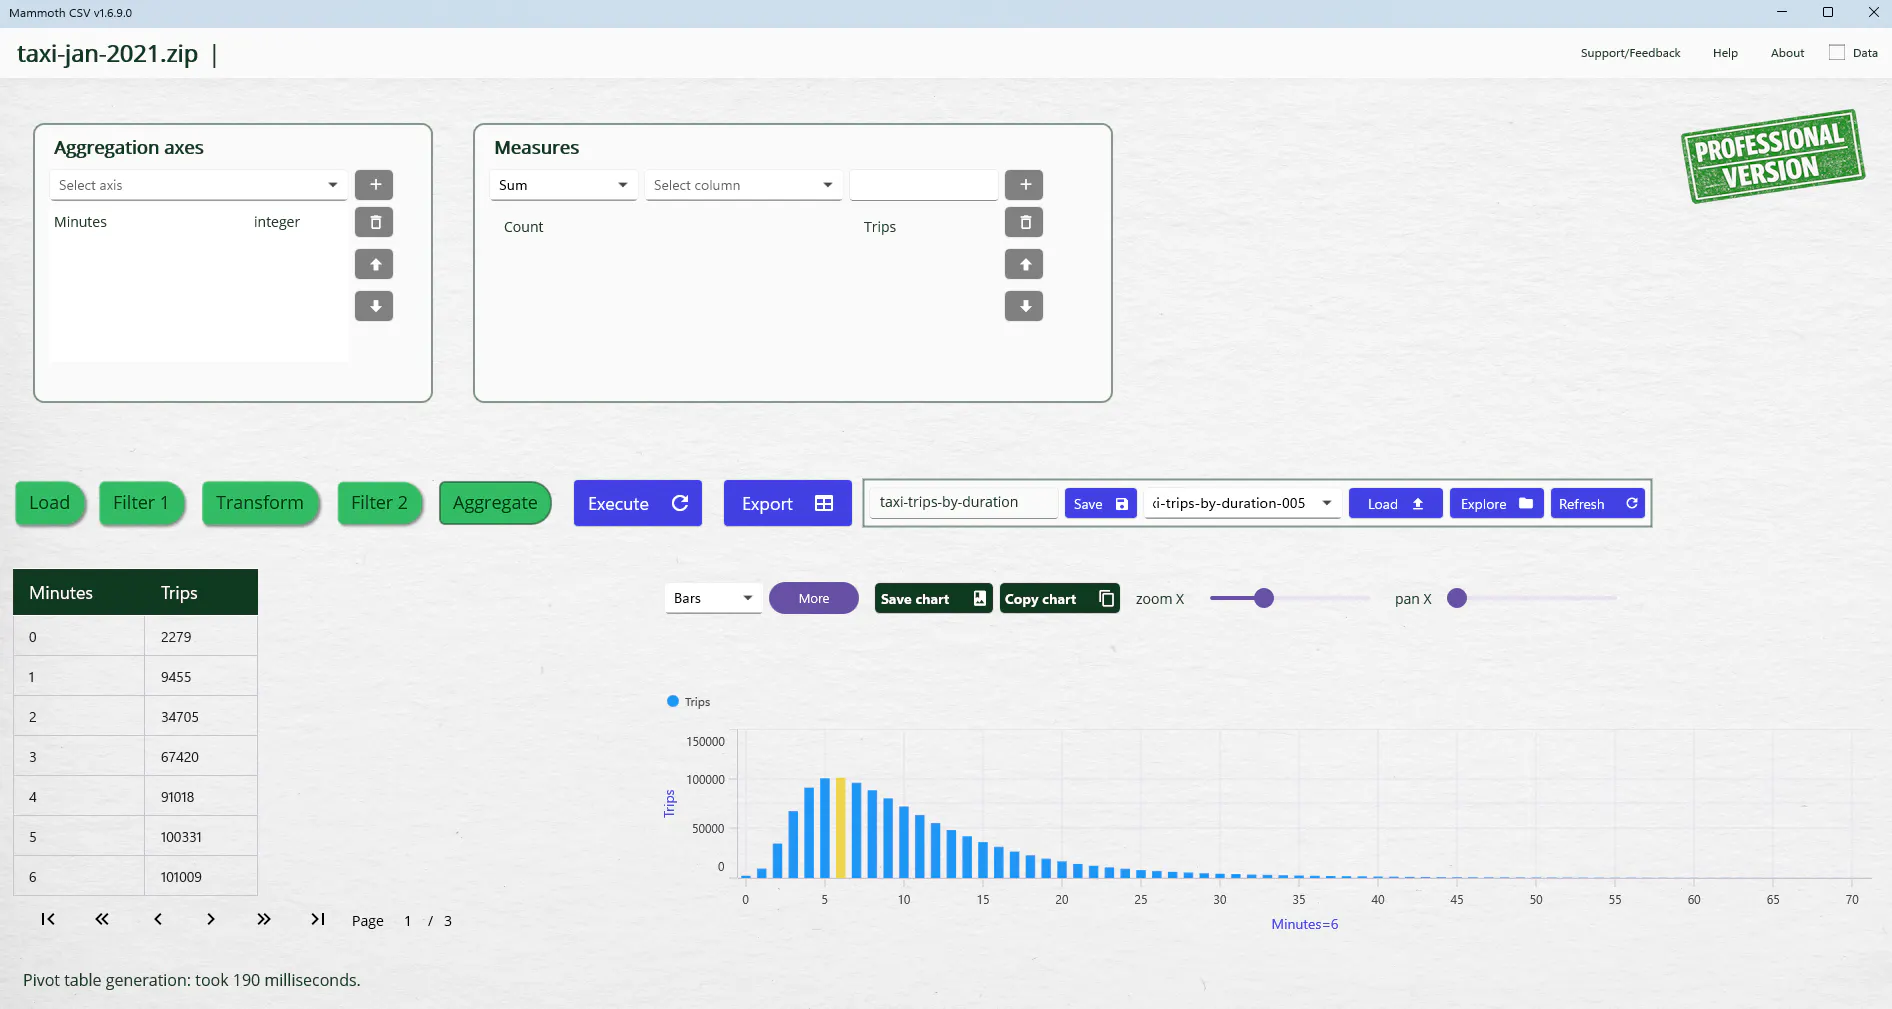
Task: Delete the Count Trips measure
Action: [x=1024, y=222]
